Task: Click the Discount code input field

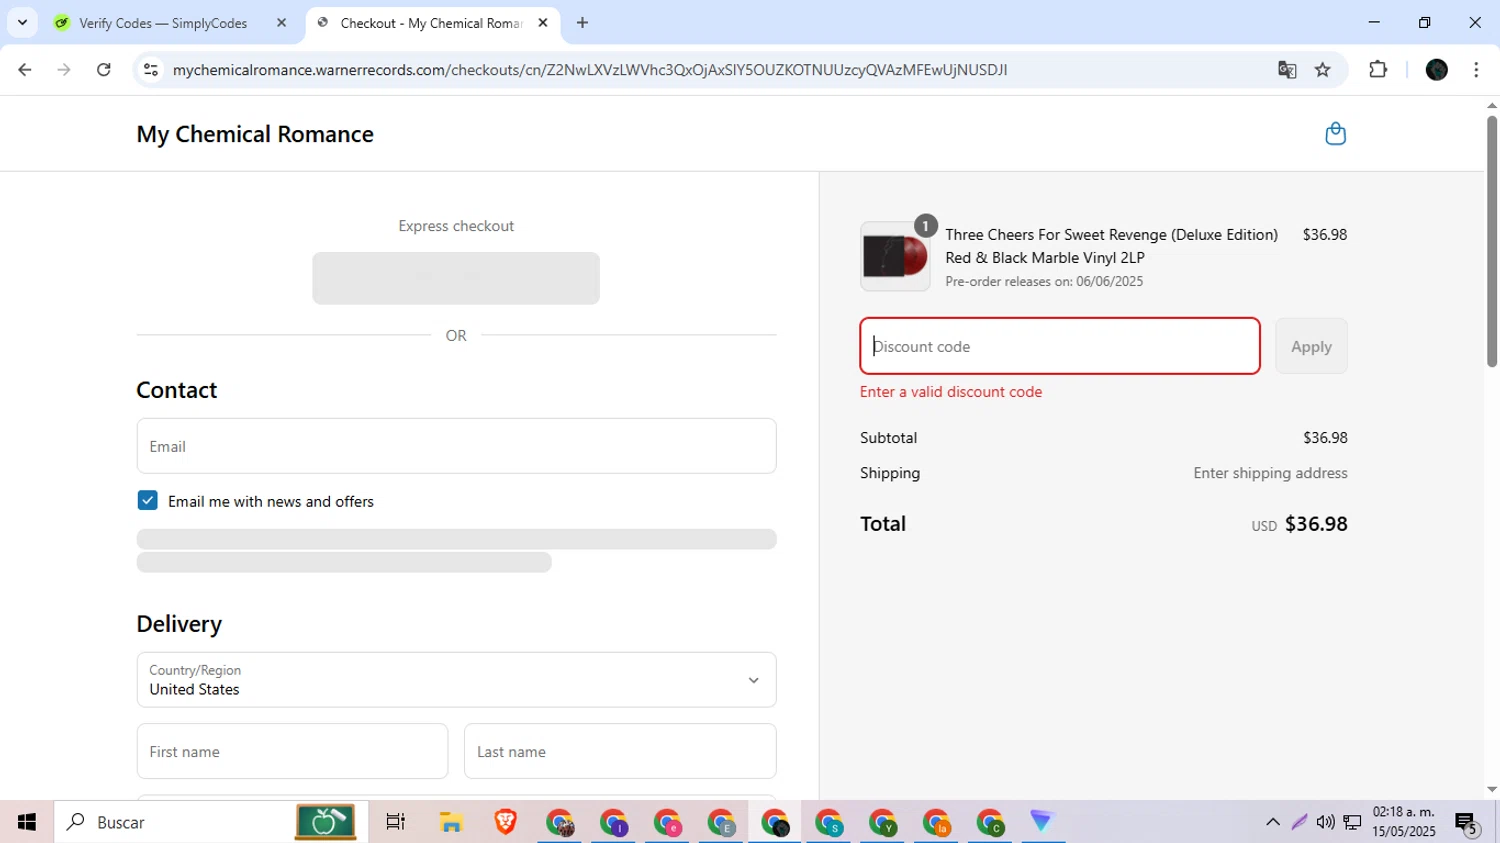Action: (x=1060, y=346)
